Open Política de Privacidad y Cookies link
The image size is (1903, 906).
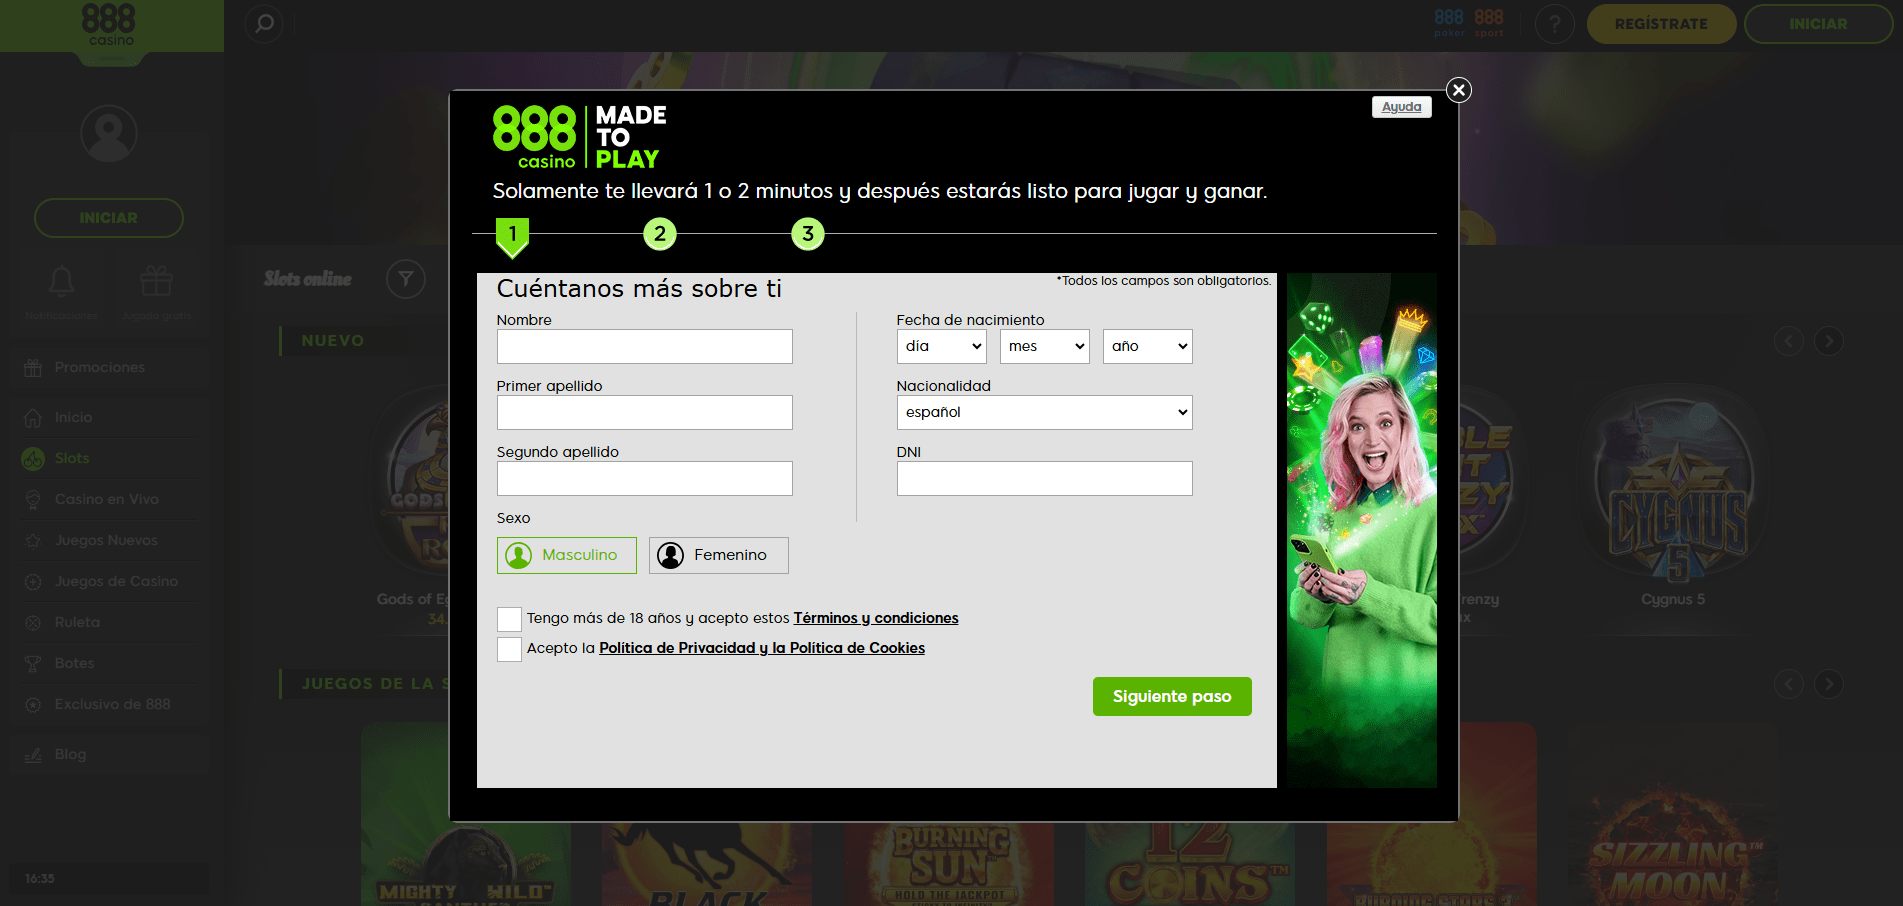[762, 648]
